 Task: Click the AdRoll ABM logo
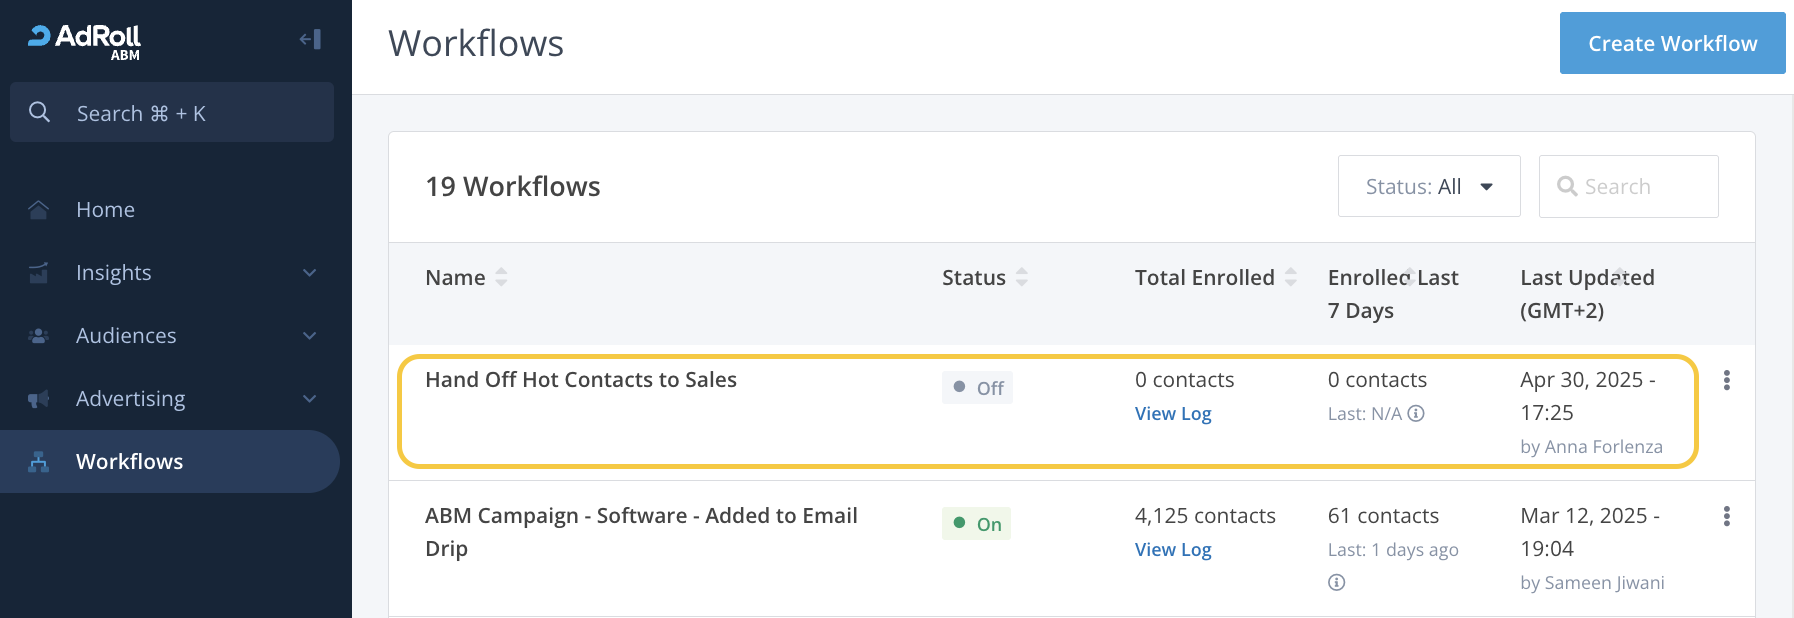point(85,41)
